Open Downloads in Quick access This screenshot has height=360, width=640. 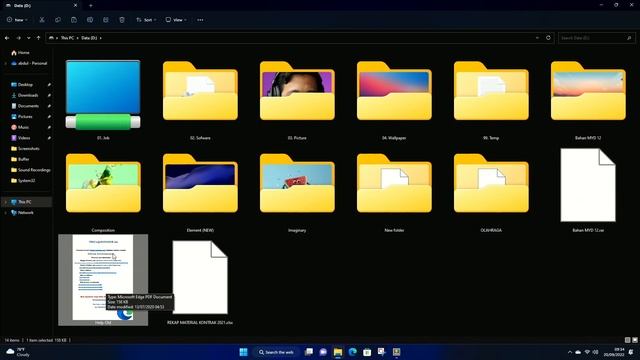[28, 95]
